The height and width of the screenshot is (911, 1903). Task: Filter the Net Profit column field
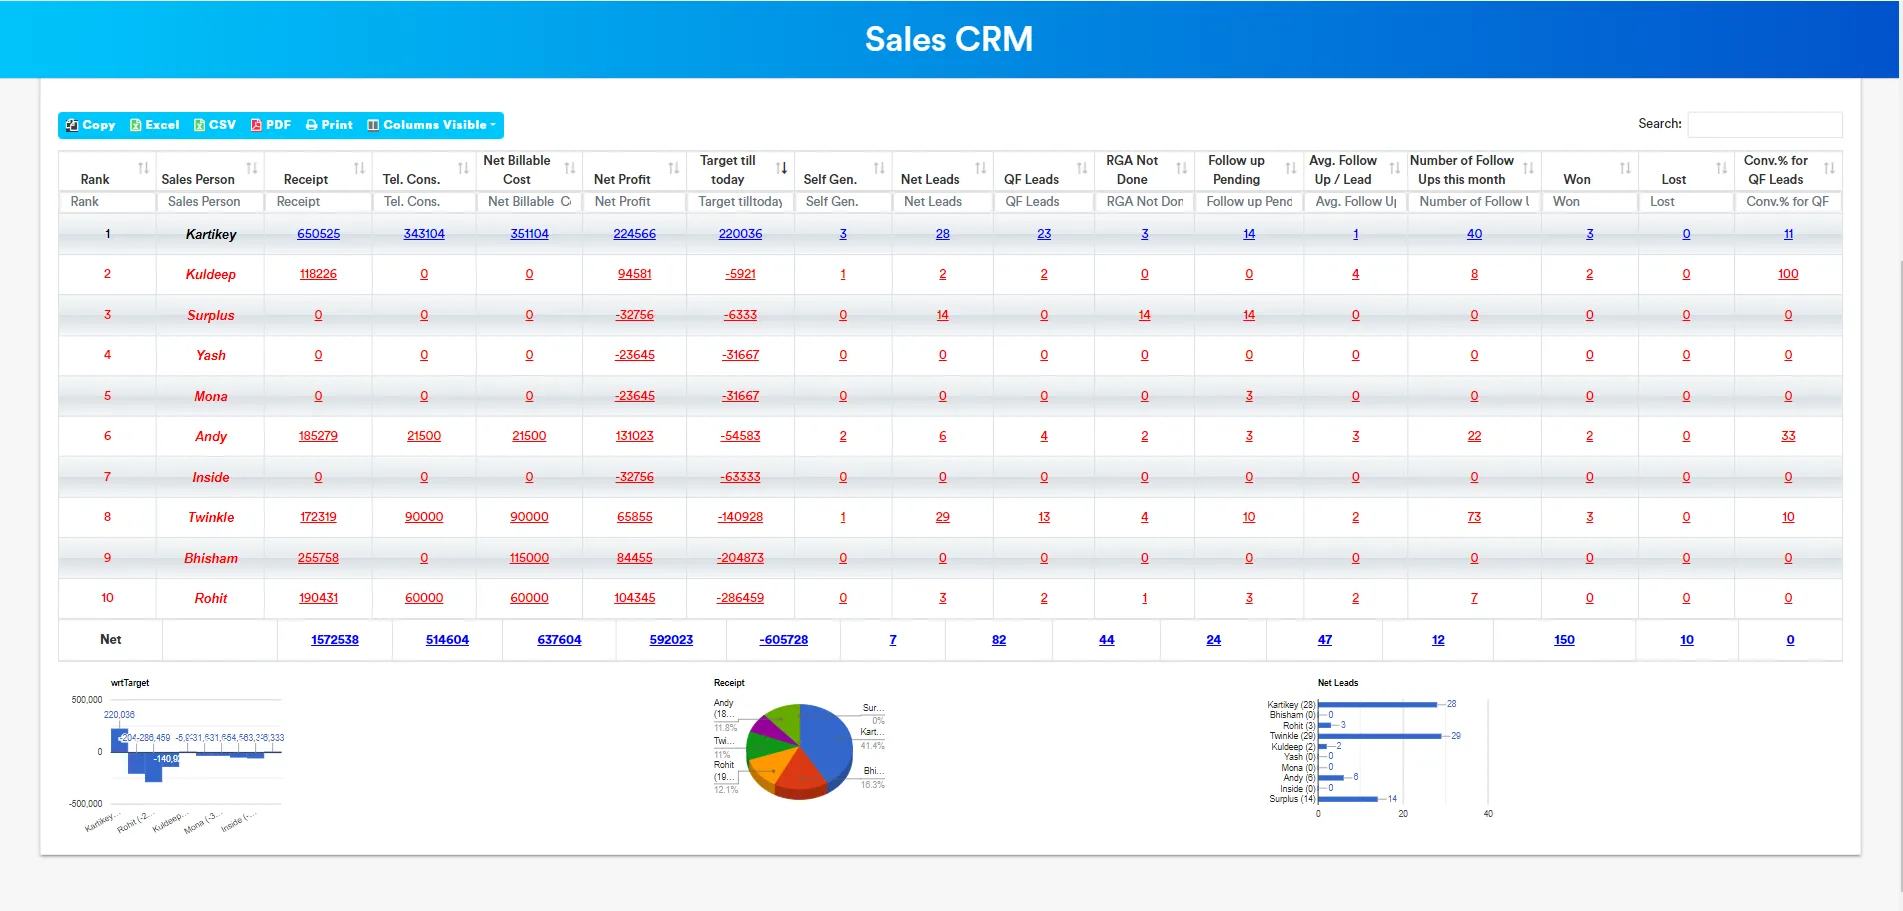tap(634, 202)
